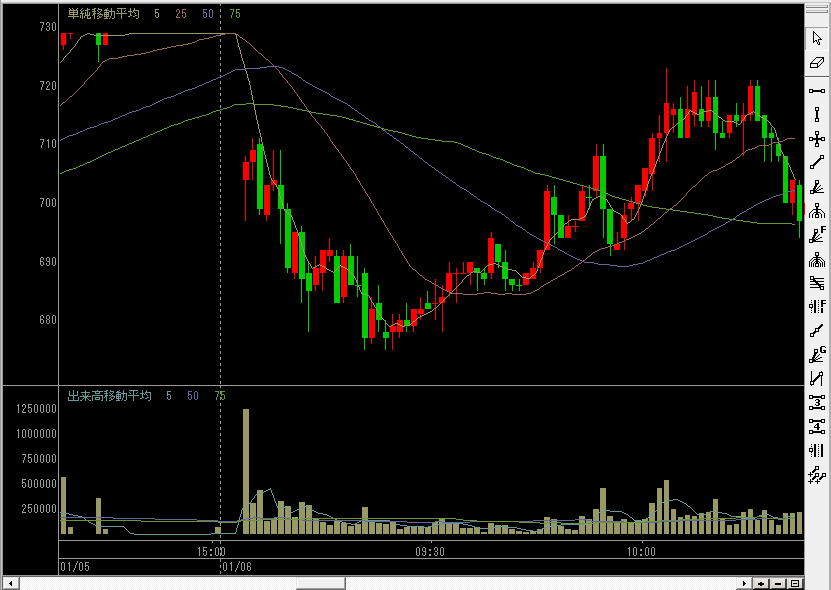The height and width of the screenshot is (590, 831).
Task: Click the 1000000 volume axis label
Action: pyautogui.click(x=36, y=434)
